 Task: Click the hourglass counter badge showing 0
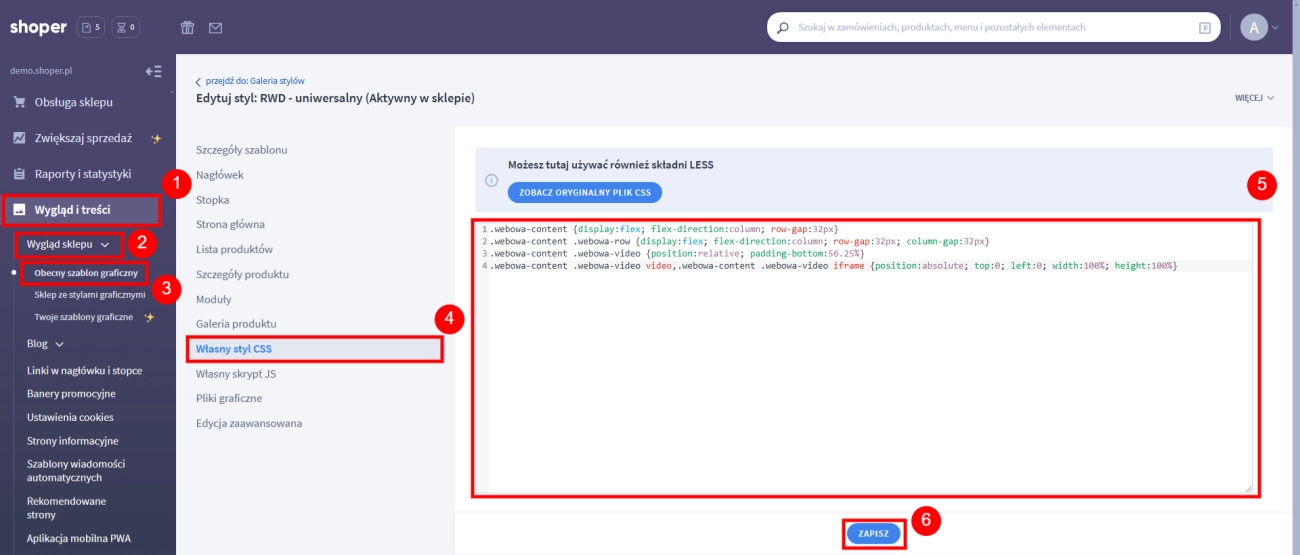click(126, 27)
